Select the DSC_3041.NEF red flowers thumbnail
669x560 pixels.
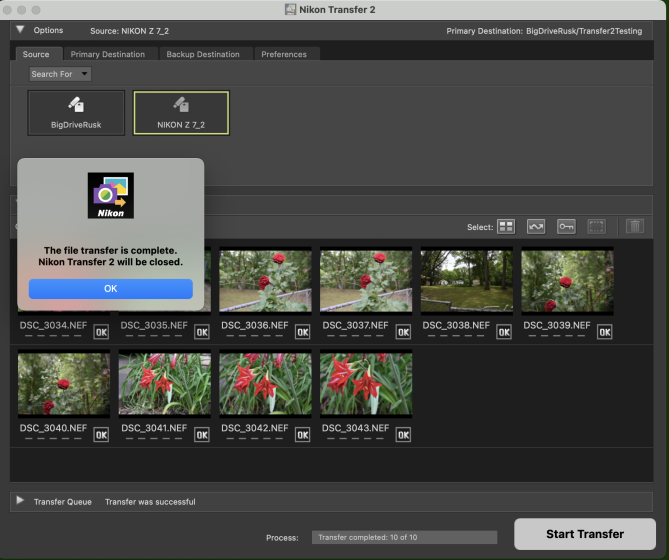pyautogui.click(x=164, y=383)
